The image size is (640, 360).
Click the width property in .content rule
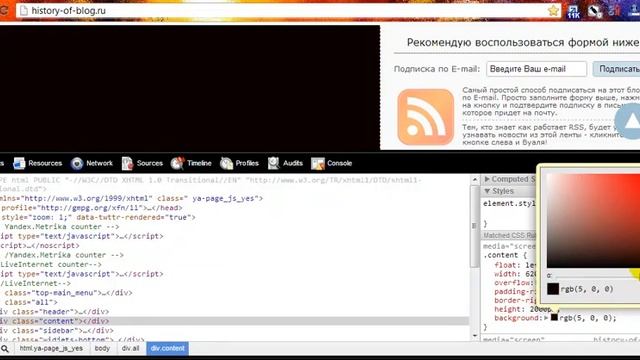[x=507, y=274]
